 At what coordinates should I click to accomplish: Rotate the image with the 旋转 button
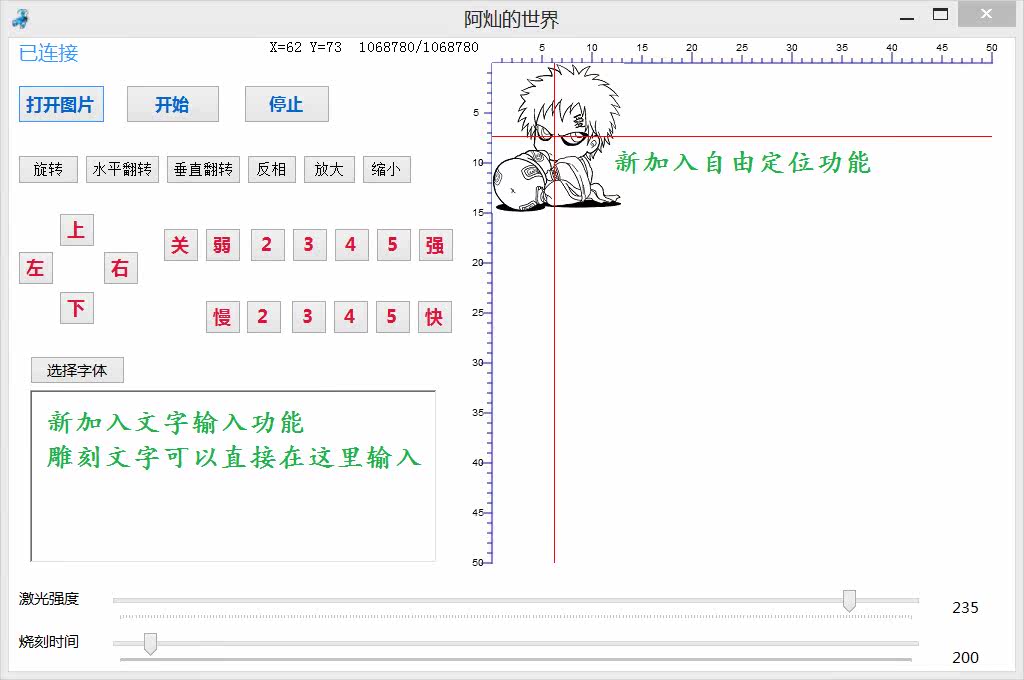48,169
